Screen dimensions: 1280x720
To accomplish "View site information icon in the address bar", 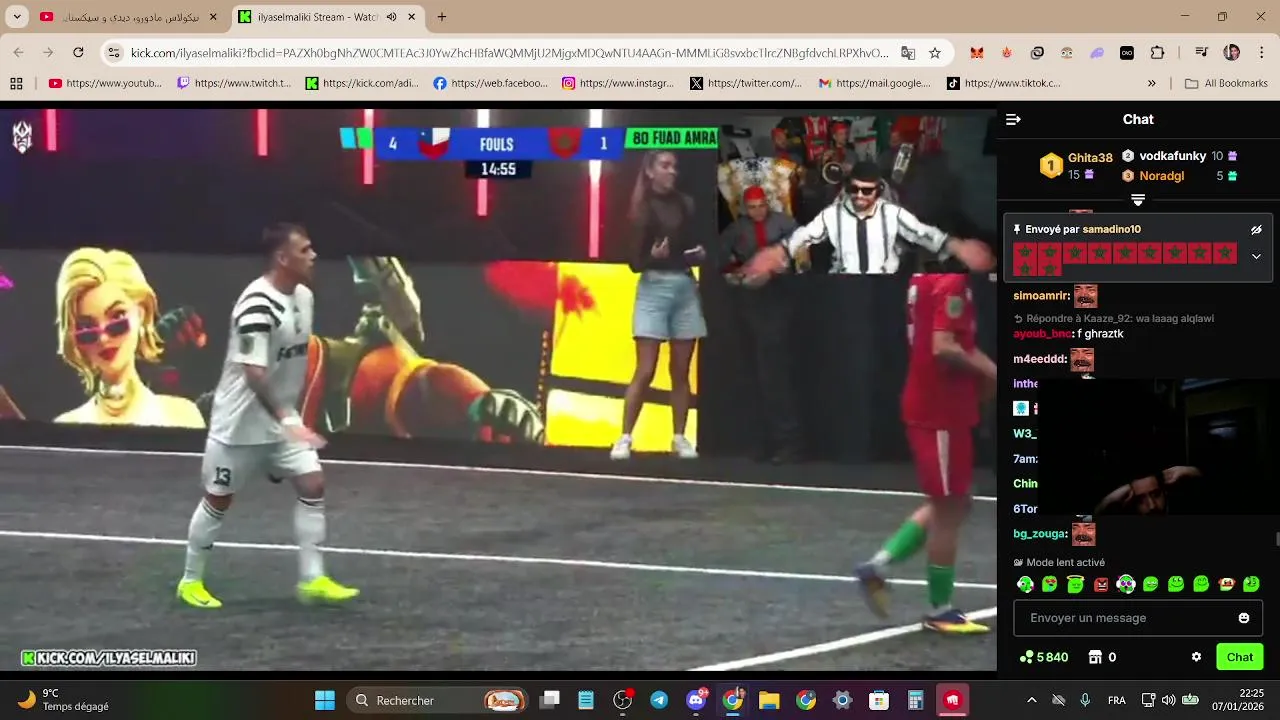I will (114, 53).
